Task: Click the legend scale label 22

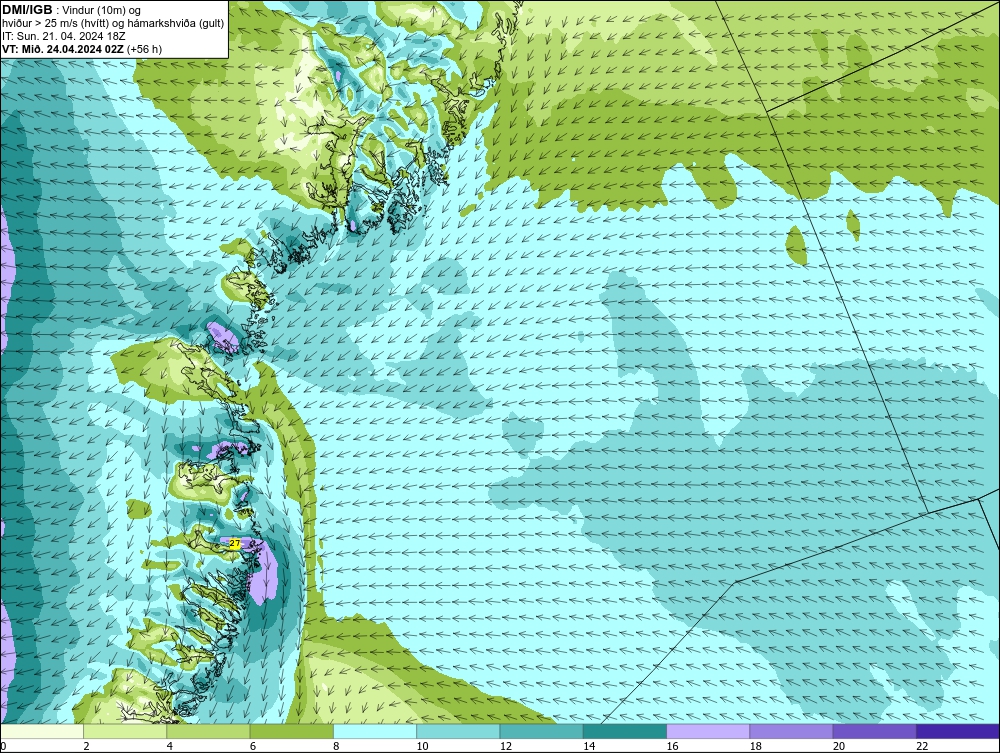Action: click(922, 746)
